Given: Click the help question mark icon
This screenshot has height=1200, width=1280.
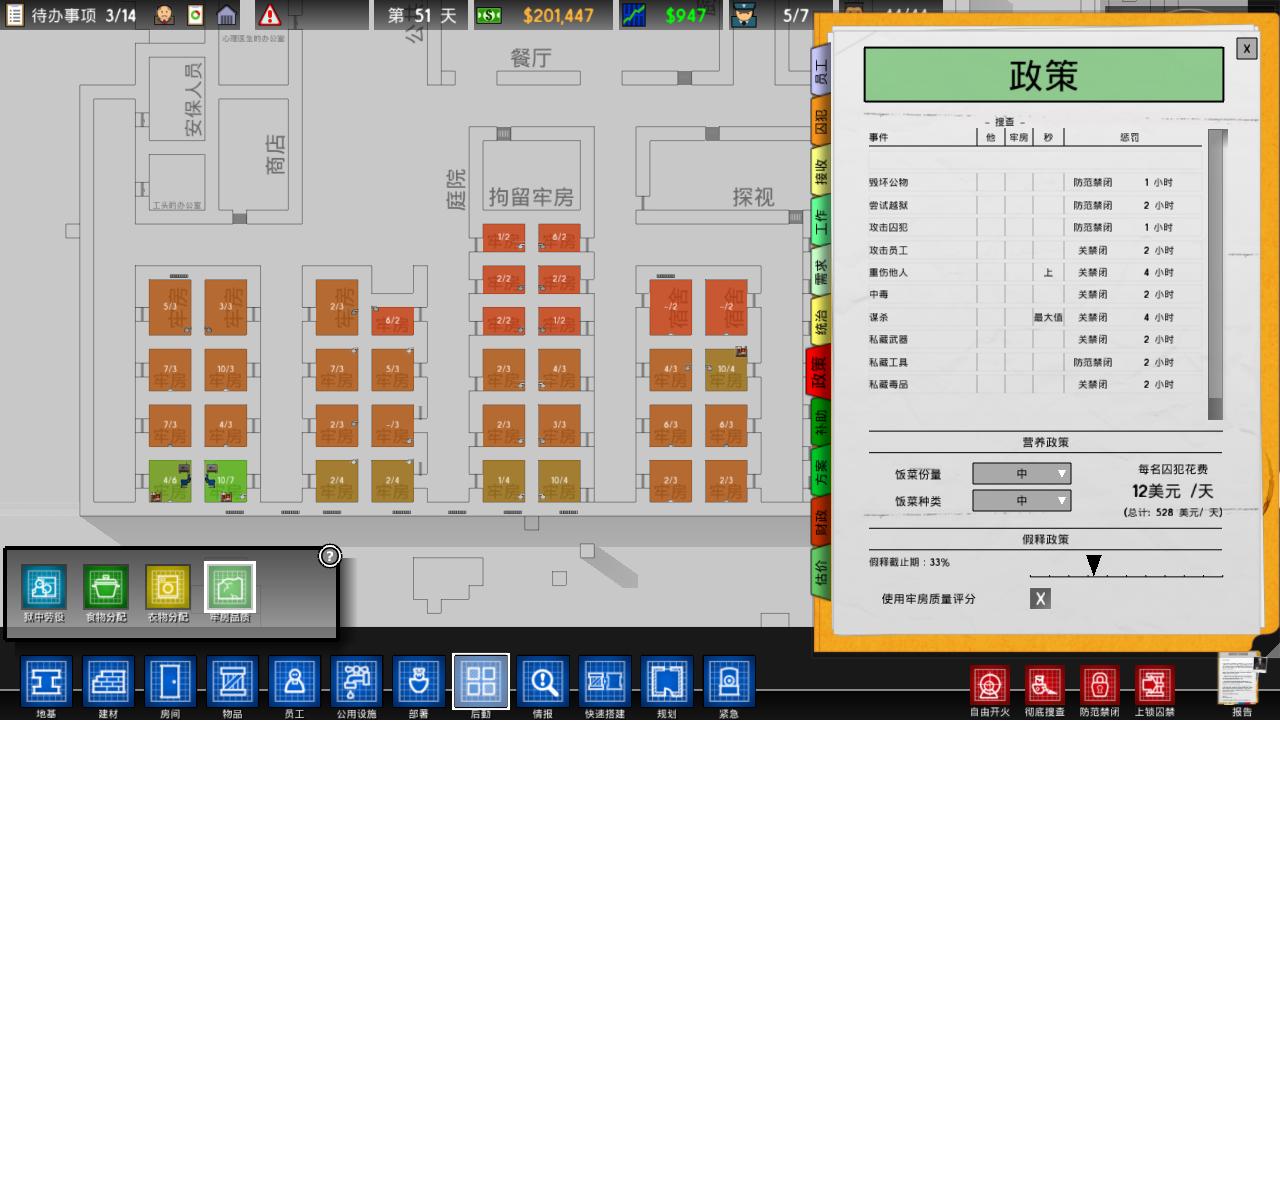Looking at the screenshot, I should 330,556.
